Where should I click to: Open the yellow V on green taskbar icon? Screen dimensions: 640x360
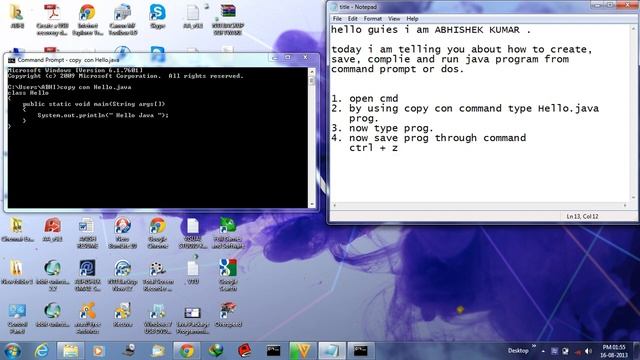[302, 350]
